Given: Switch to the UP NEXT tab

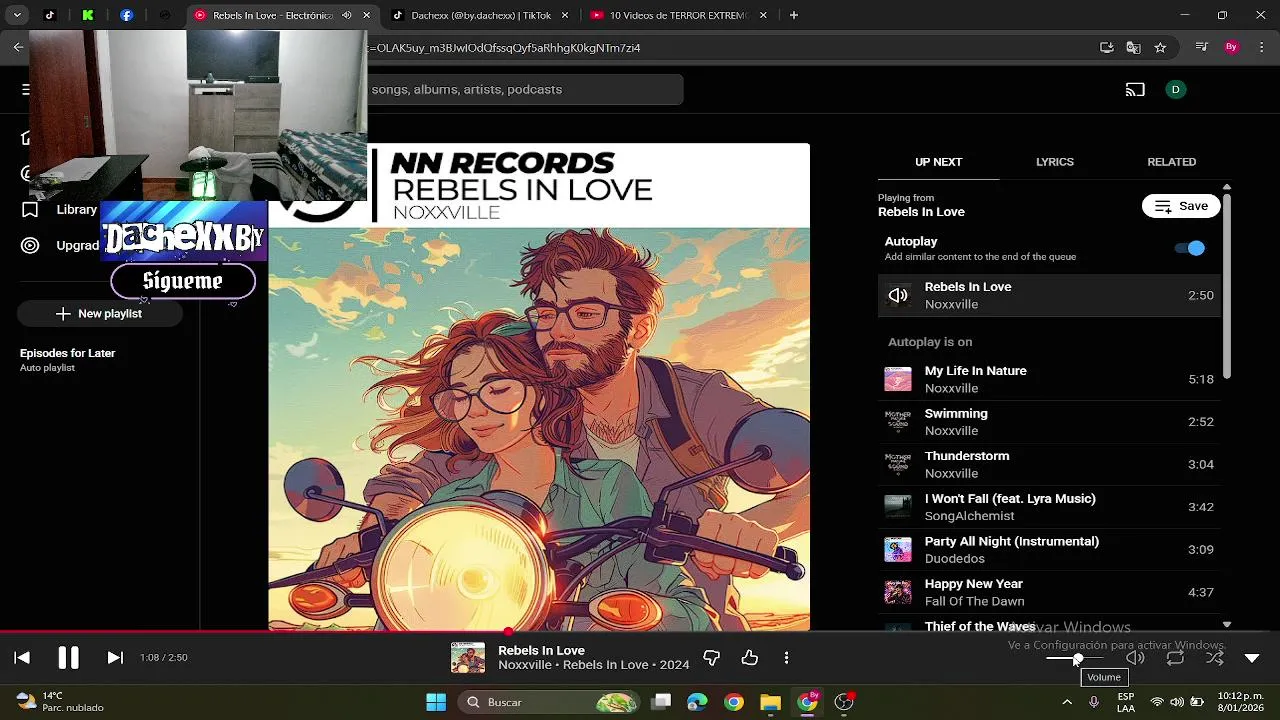Looking at the screenshot, I should (938, 162).
